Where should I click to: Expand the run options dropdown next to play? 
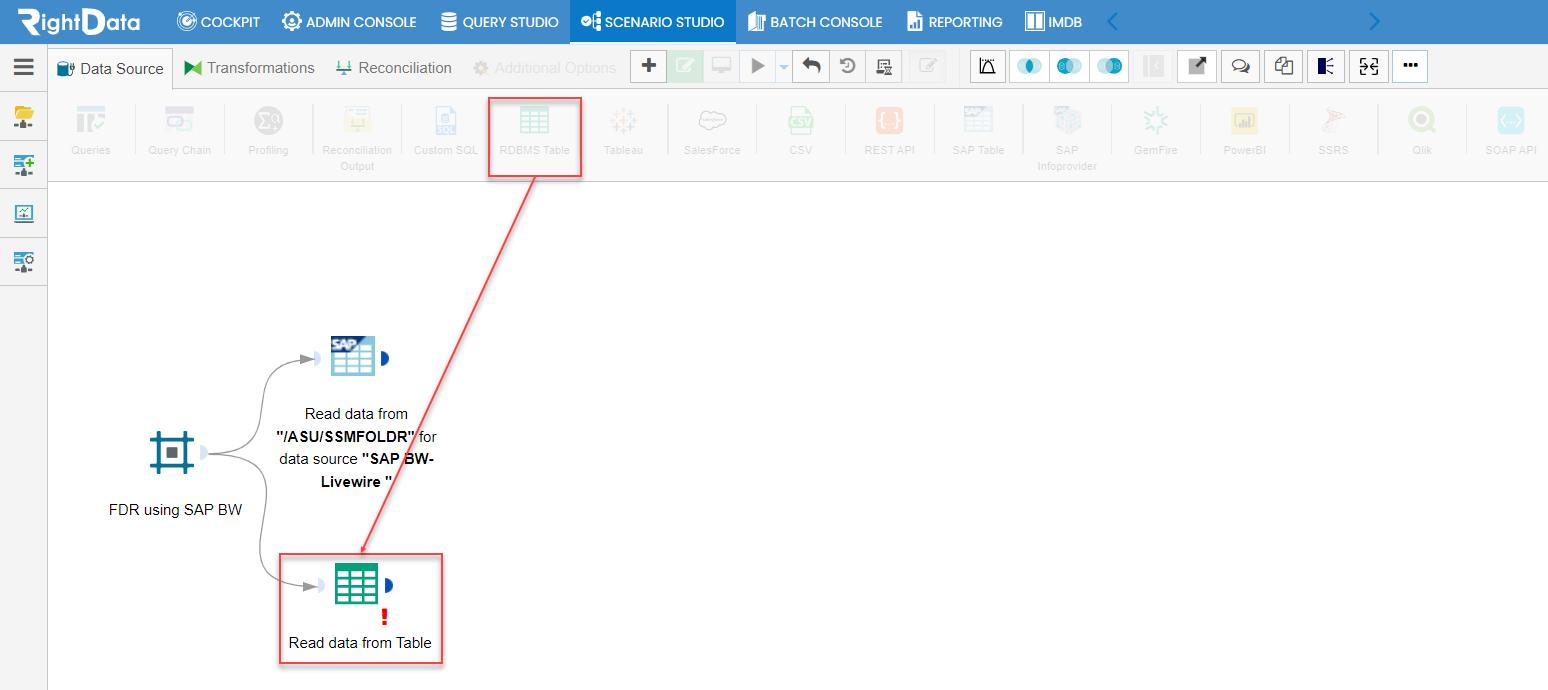[x=781, y=66]
